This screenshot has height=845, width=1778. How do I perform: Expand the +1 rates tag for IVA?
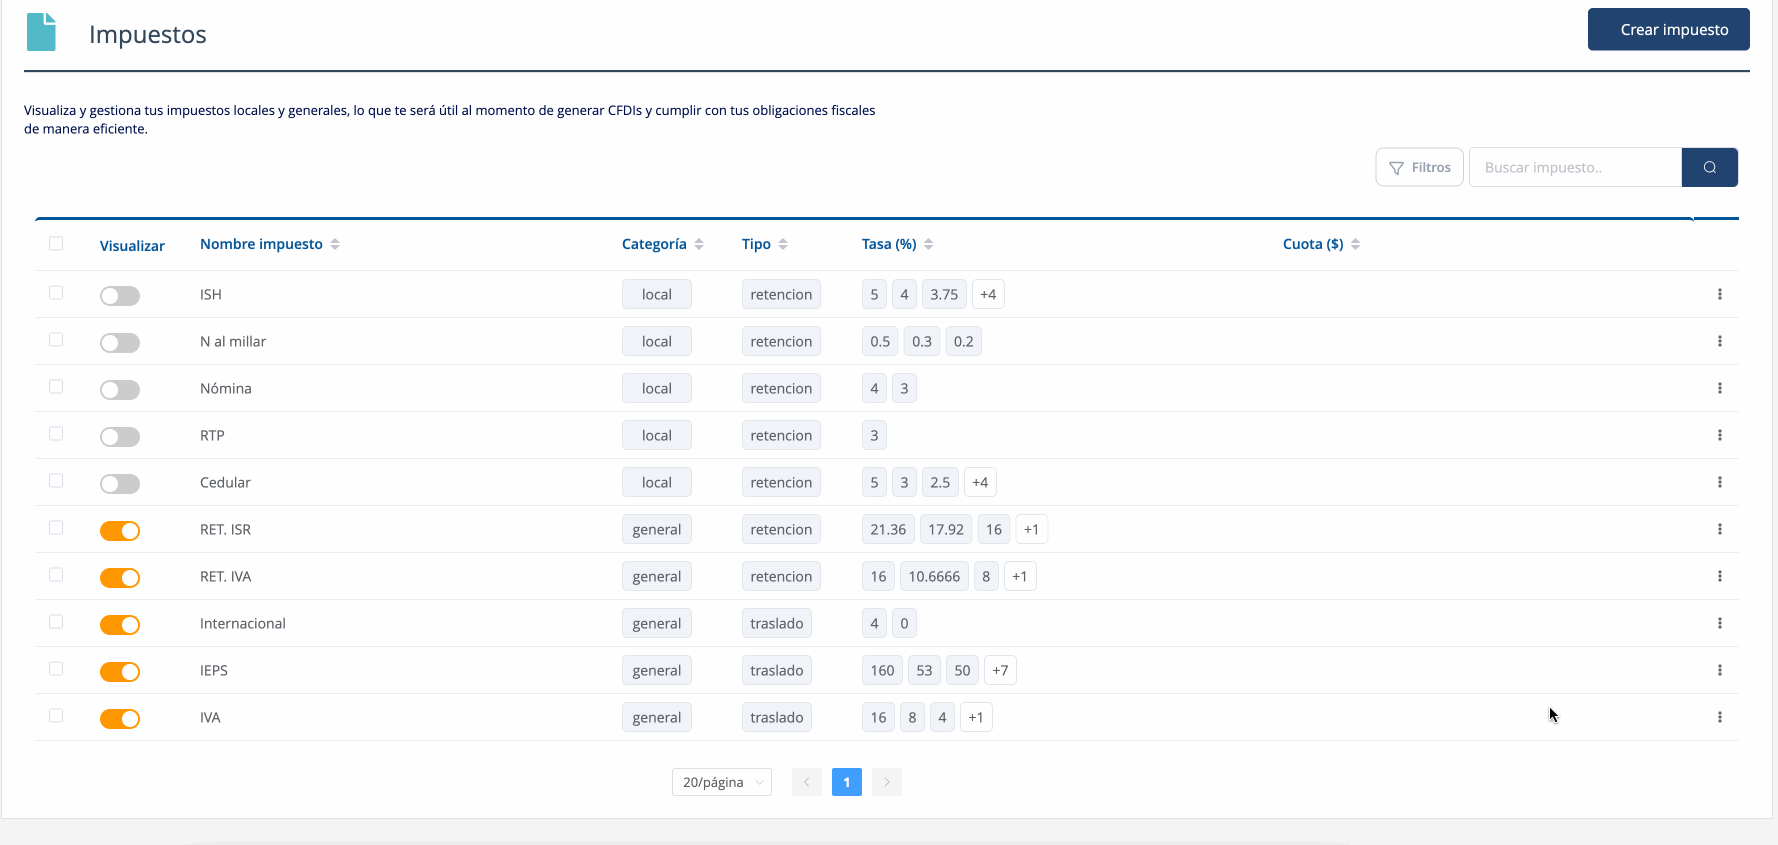click(976, 717)
